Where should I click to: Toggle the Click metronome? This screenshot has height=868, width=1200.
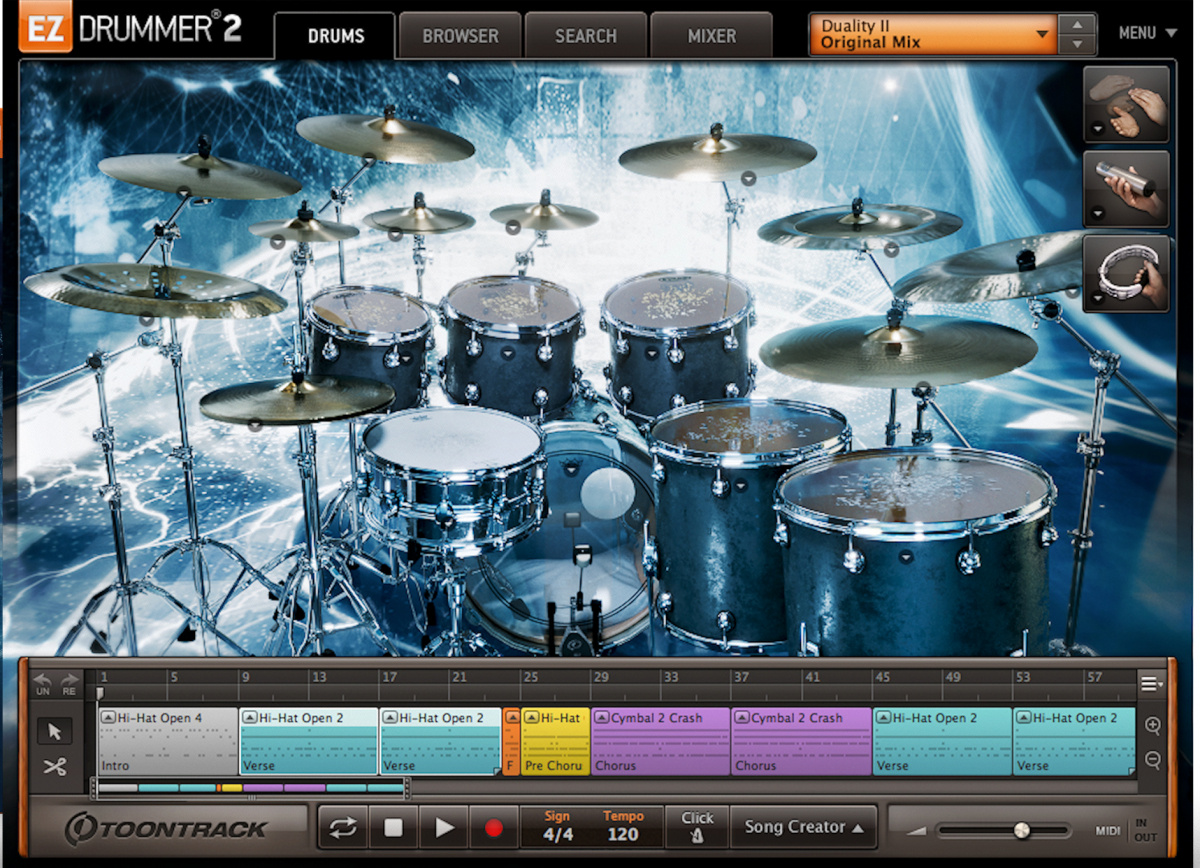tap(696, 825)
